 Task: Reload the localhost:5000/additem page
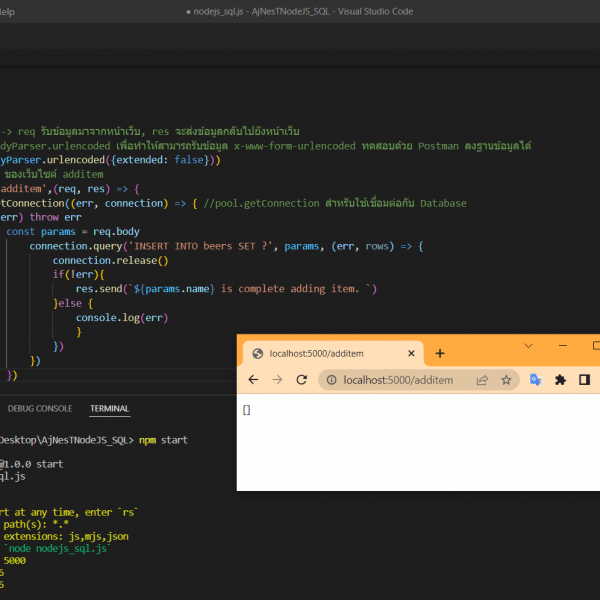click(302, 380)
